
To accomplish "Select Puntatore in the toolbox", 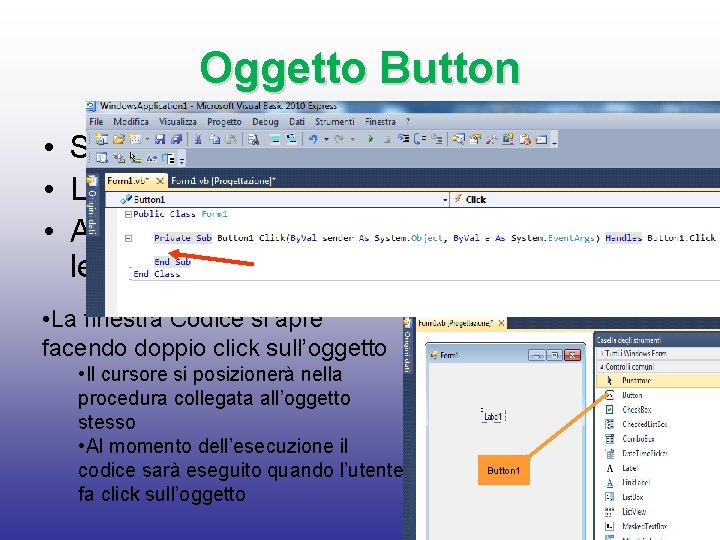I will coord(658,380).
